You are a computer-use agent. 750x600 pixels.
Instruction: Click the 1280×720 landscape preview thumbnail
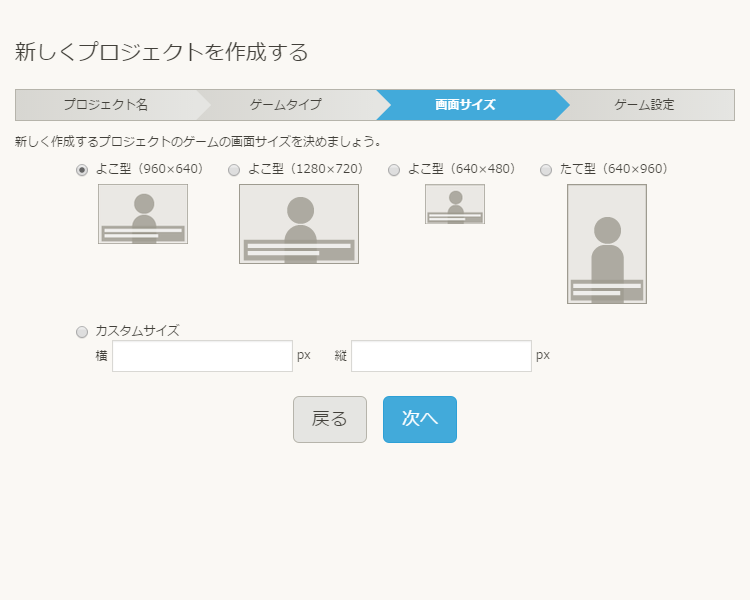299,224
